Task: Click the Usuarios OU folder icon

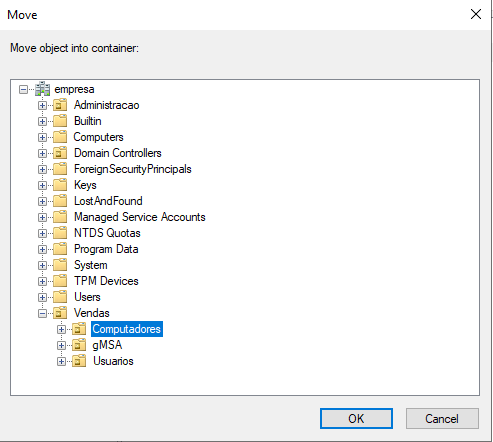Action: coord(79,361)
